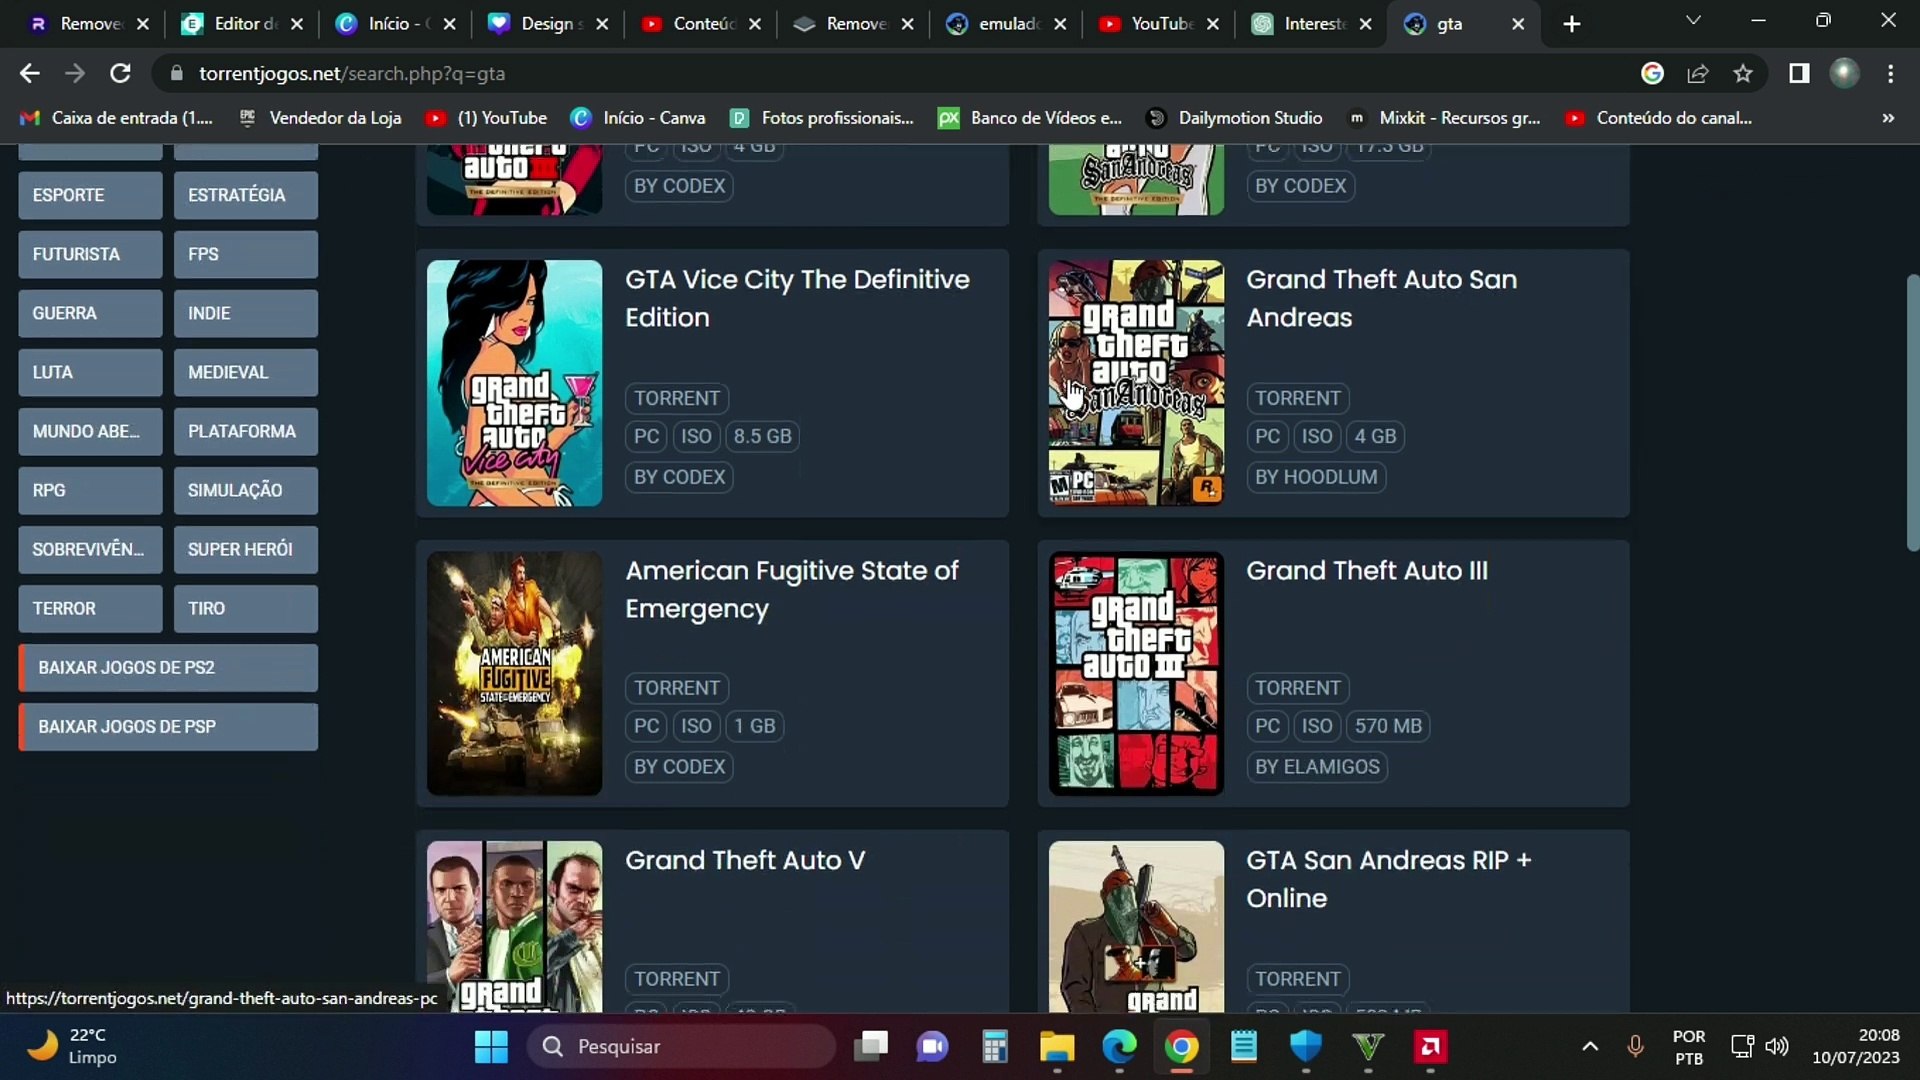This screenshot has width=1920, height=1080.
Task: Click the share icon in the address bar
Action: (x=1698, y=73)
